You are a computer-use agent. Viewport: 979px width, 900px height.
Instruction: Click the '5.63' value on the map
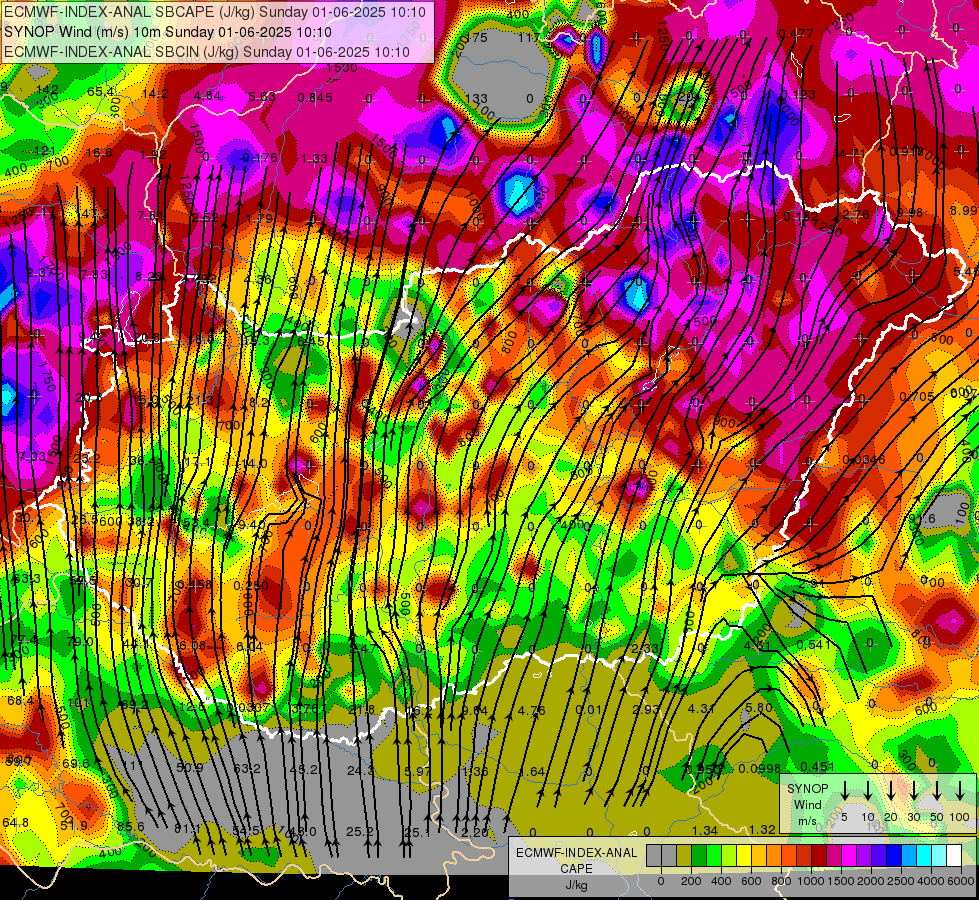click(262, 96)
